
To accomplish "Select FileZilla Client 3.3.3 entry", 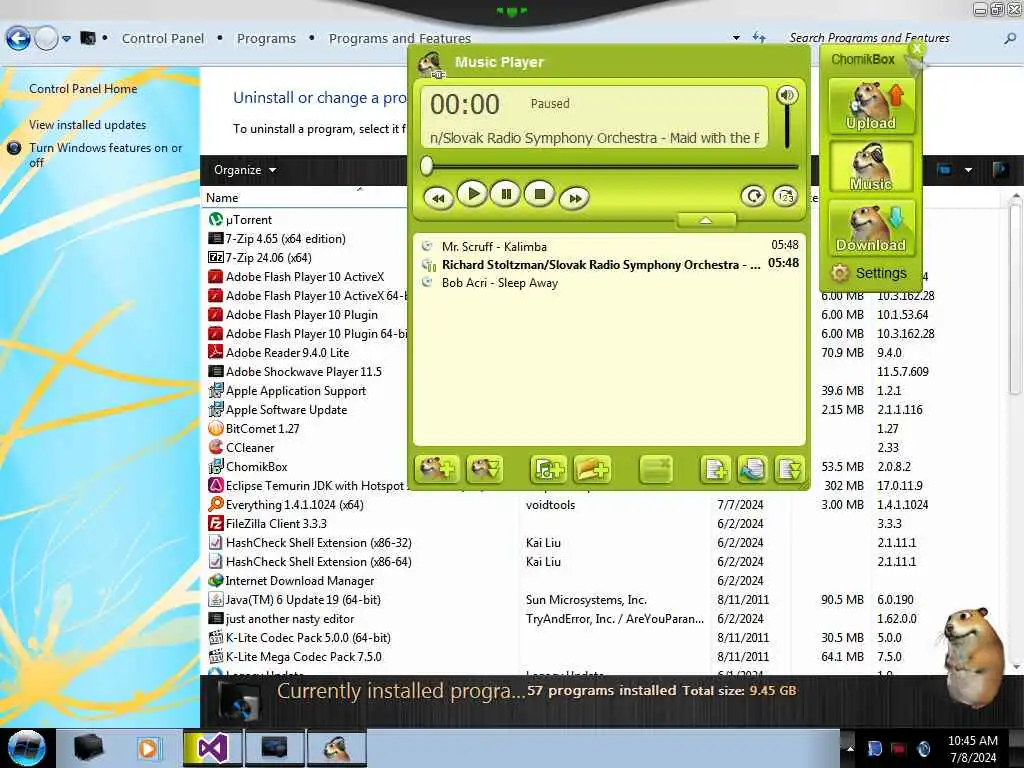I will [x=276, y=524].
